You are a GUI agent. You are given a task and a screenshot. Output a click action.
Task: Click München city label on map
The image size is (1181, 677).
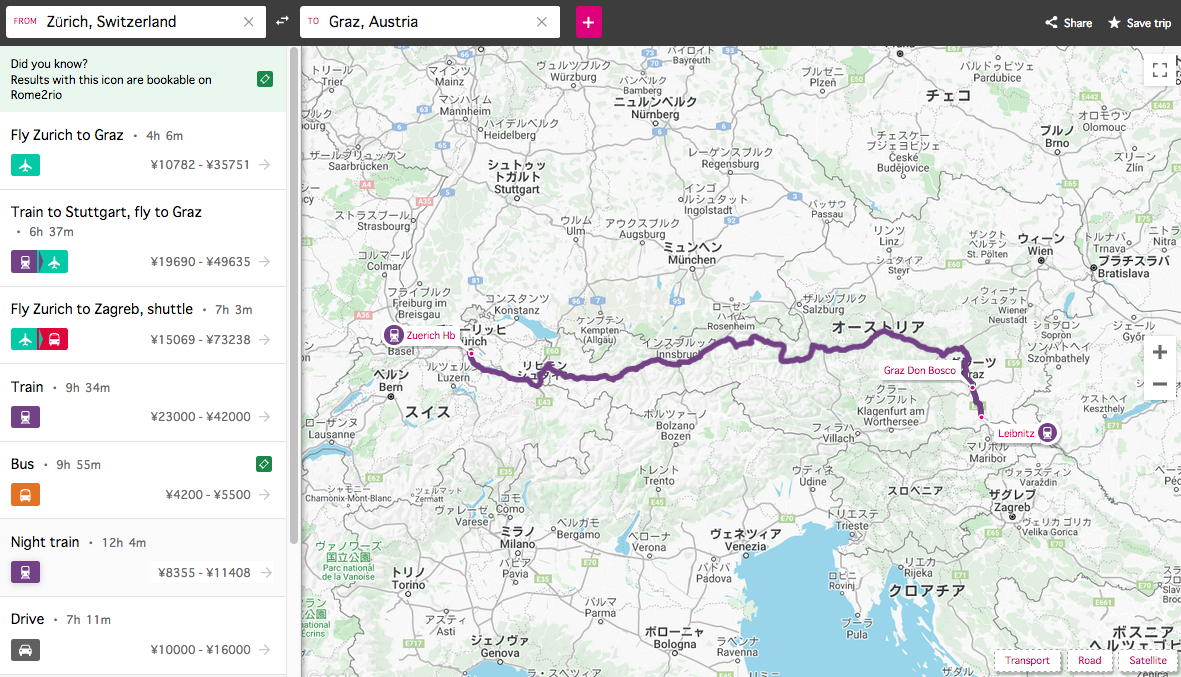(692, 254)
